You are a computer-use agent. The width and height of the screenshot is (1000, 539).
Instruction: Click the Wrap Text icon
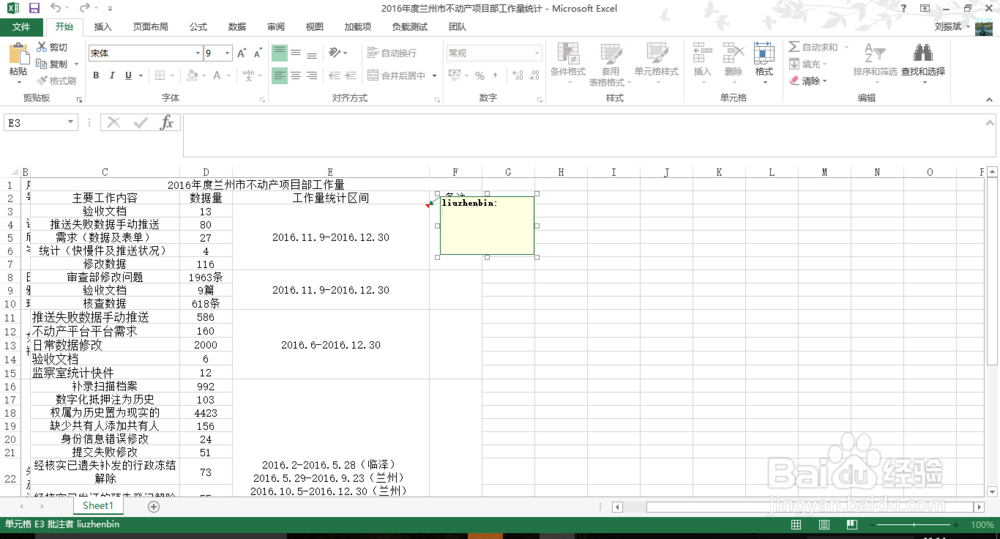[372, 53]
